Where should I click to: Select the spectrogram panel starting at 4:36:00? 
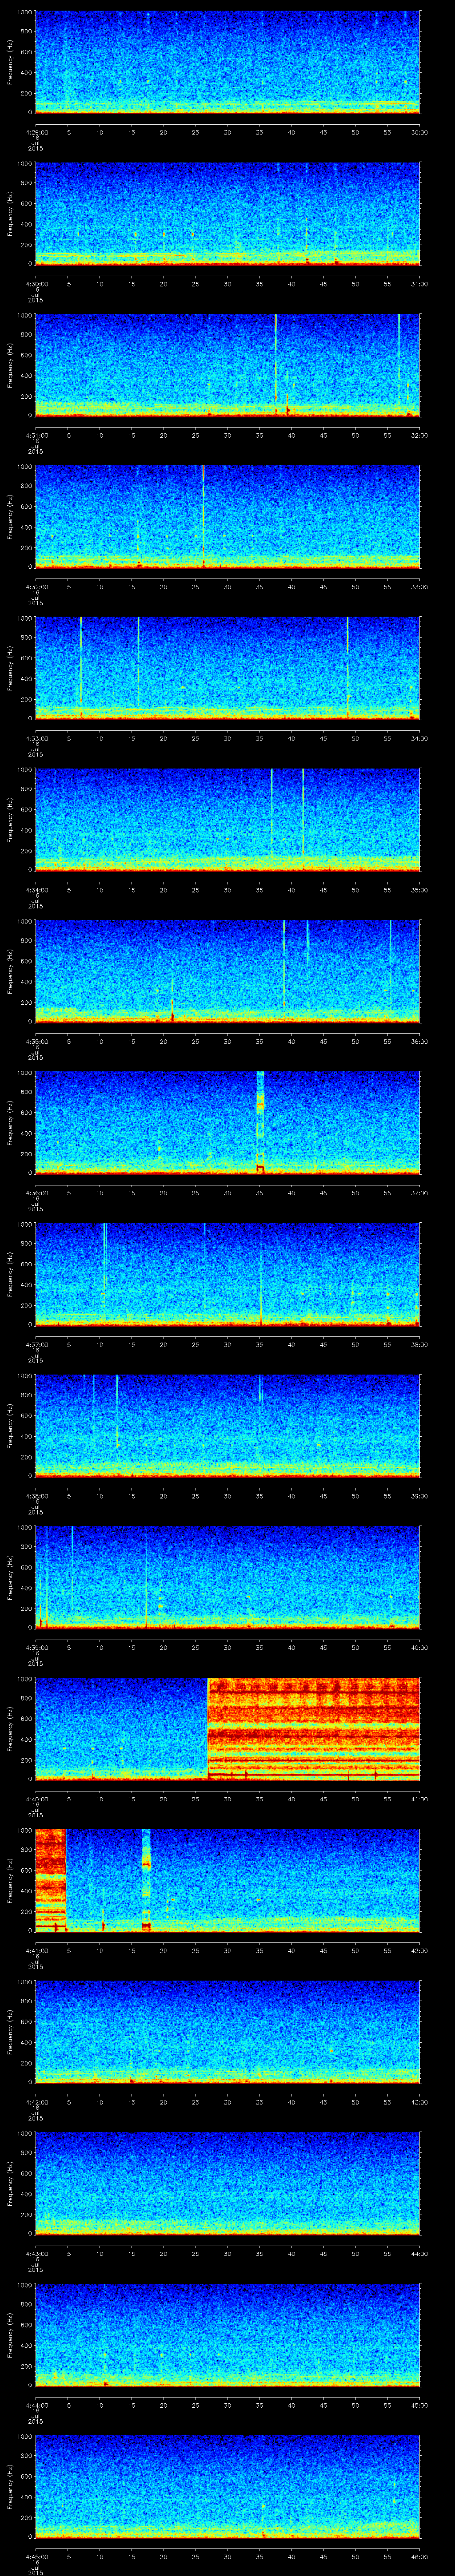pos(227,1122)
